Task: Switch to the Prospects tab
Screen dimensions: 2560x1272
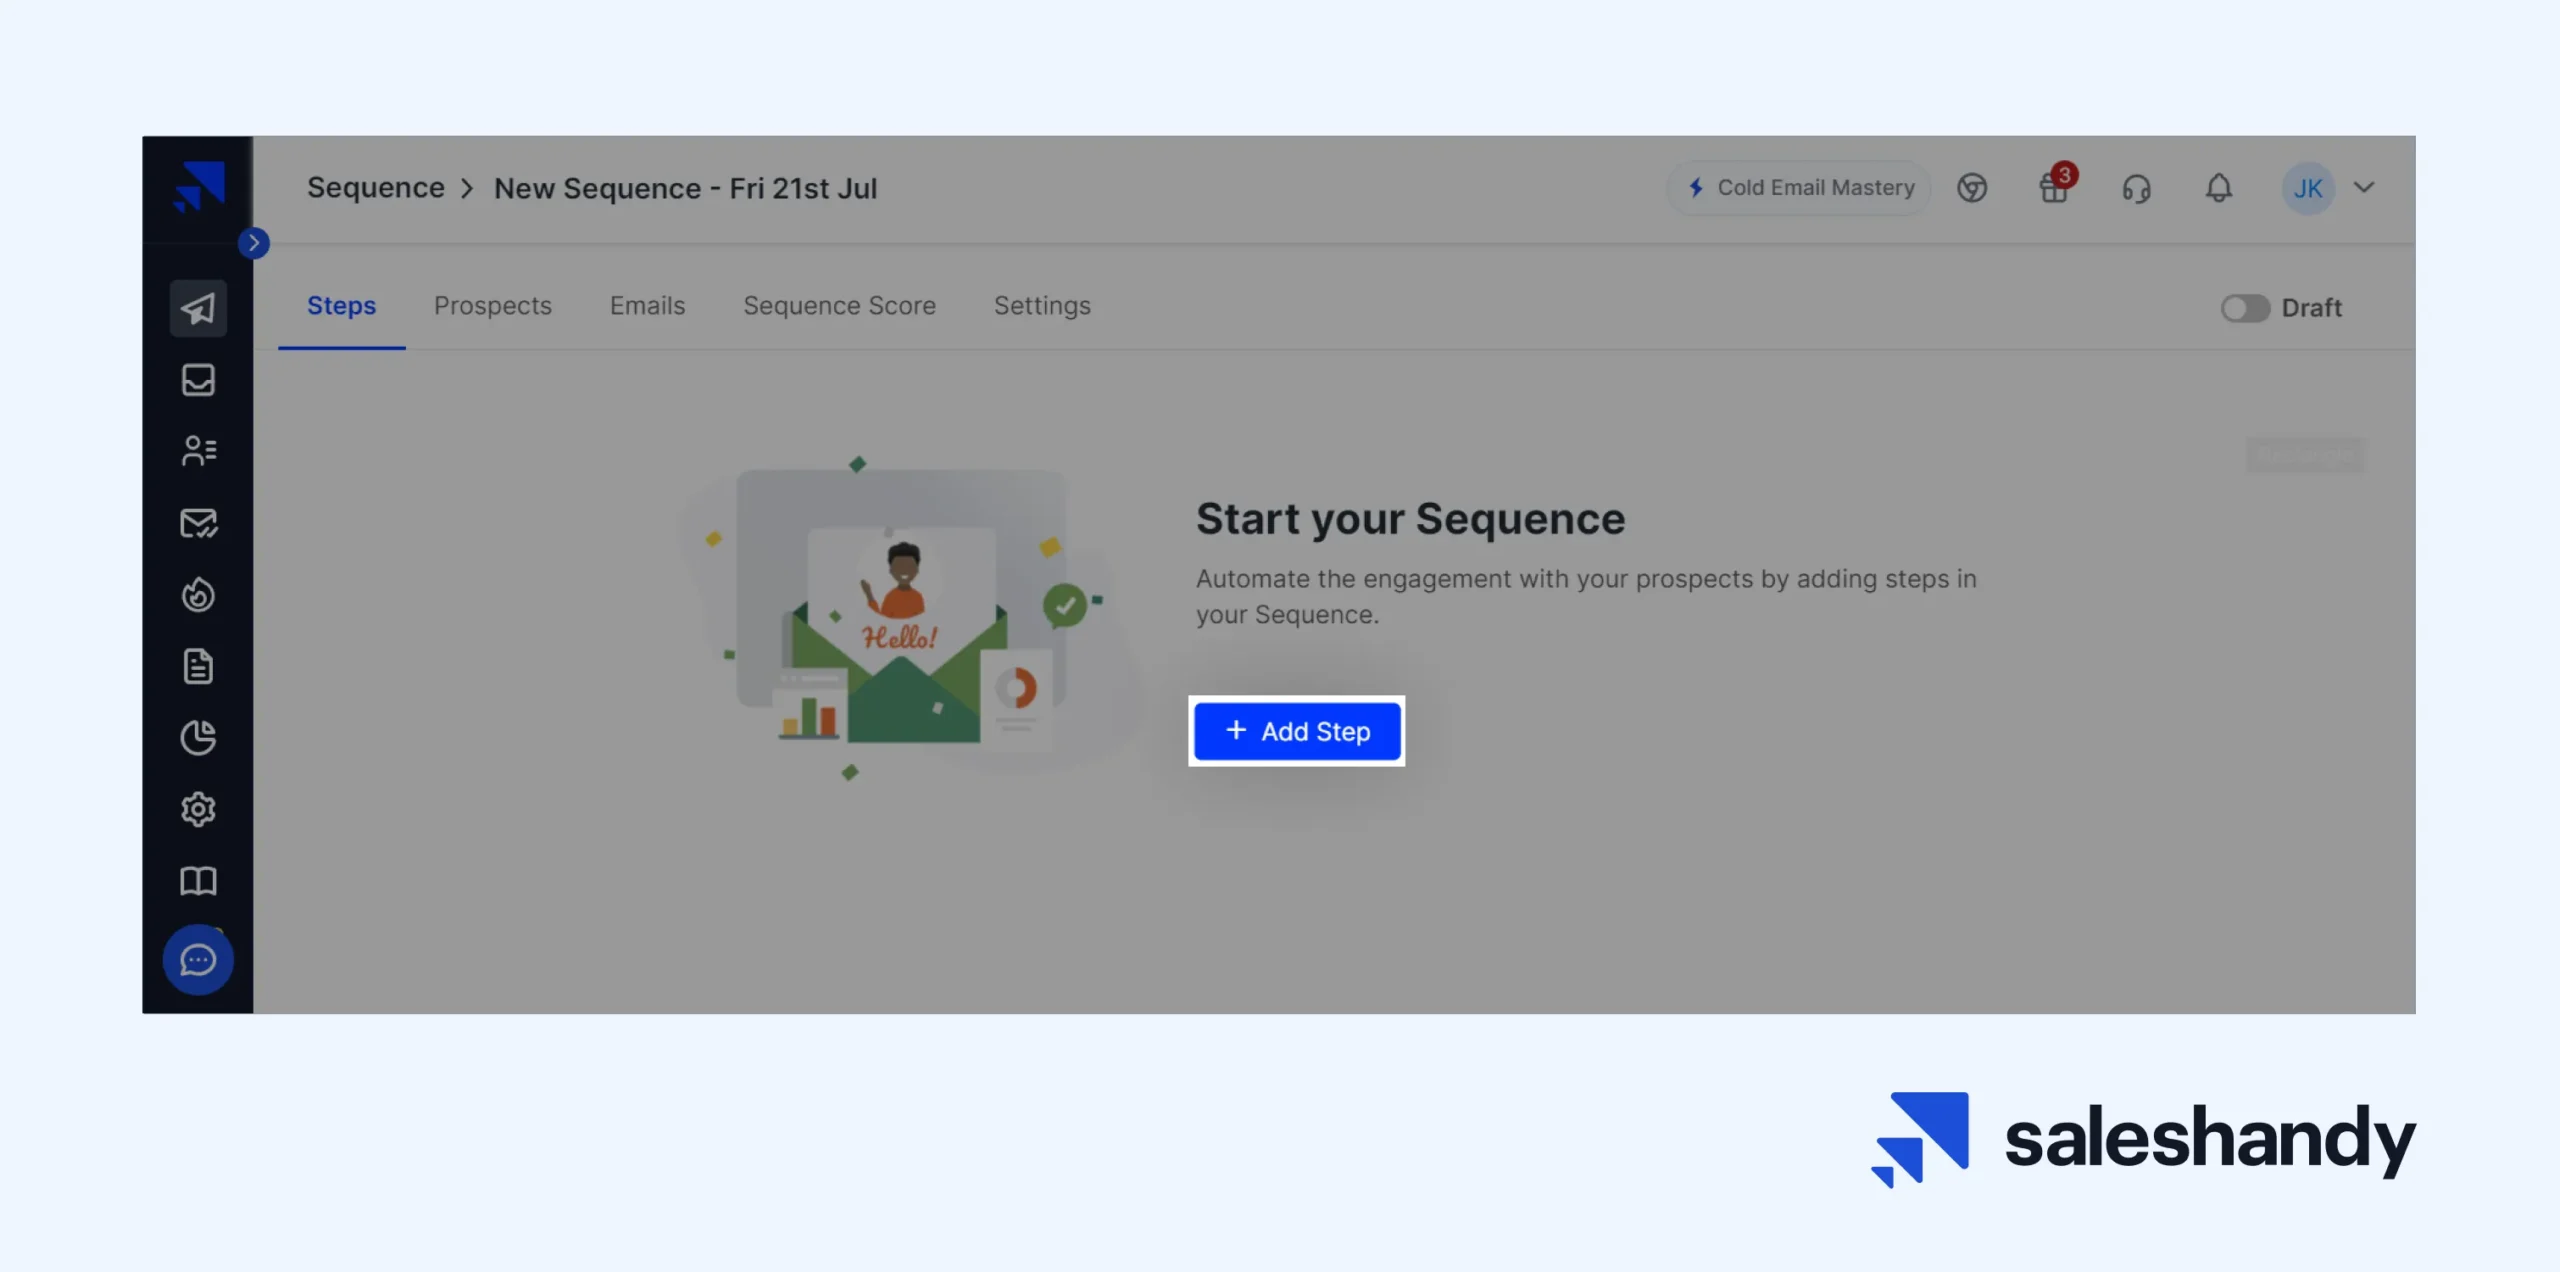Action: coord(493,306)
